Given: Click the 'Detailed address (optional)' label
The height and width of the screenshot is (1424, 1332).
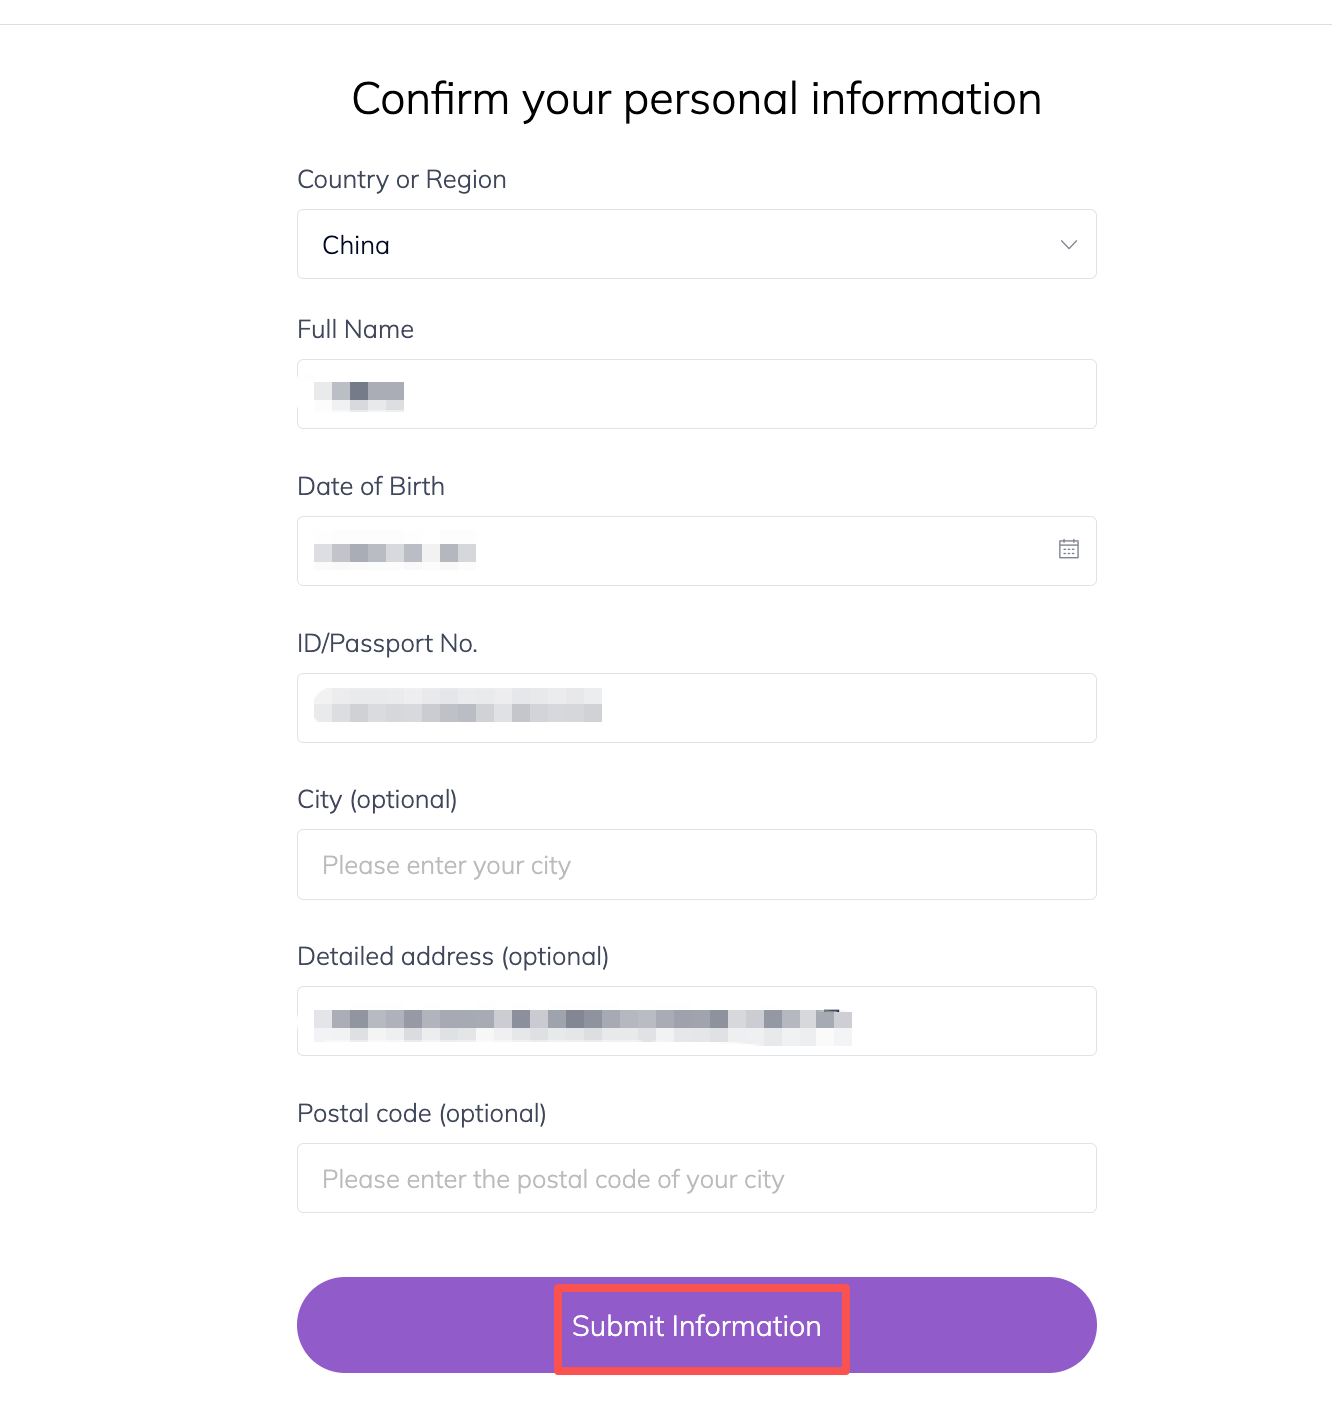Looking at the screenshot, I should tap(453, 956).
